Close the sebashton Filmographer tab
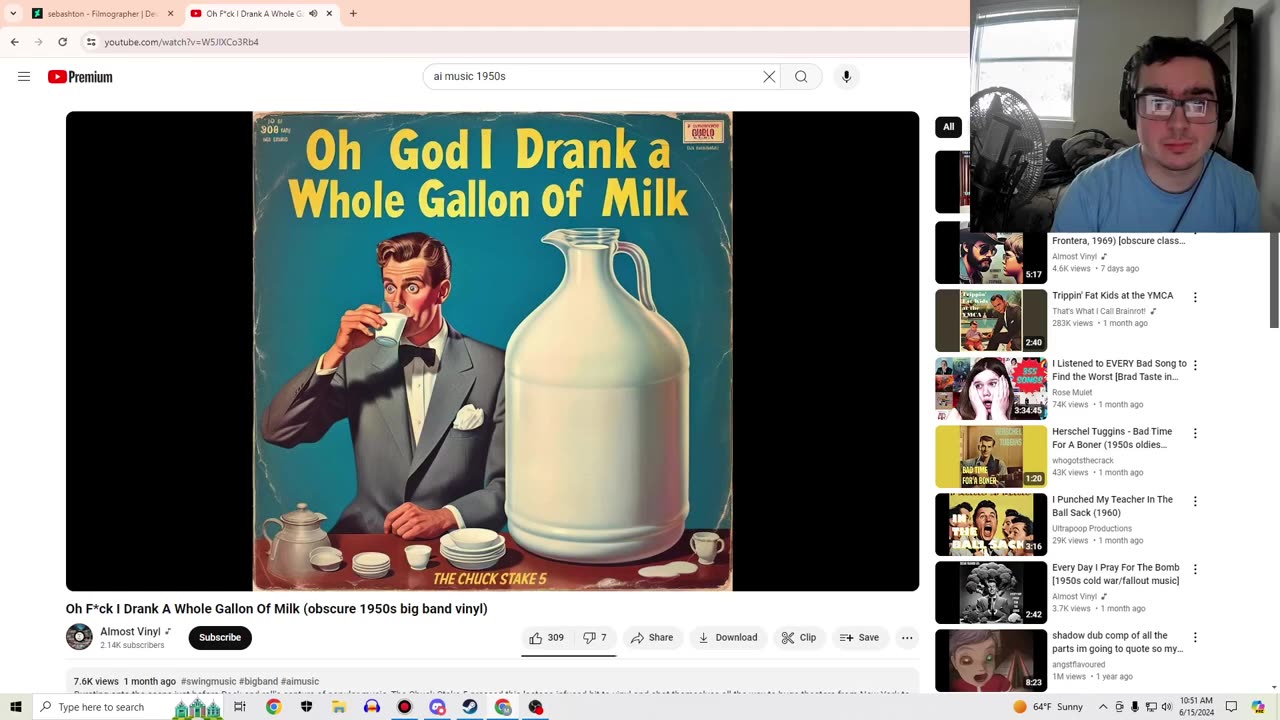The height and width of the screenshot is (720, 1280). click(x=170, y=14)
